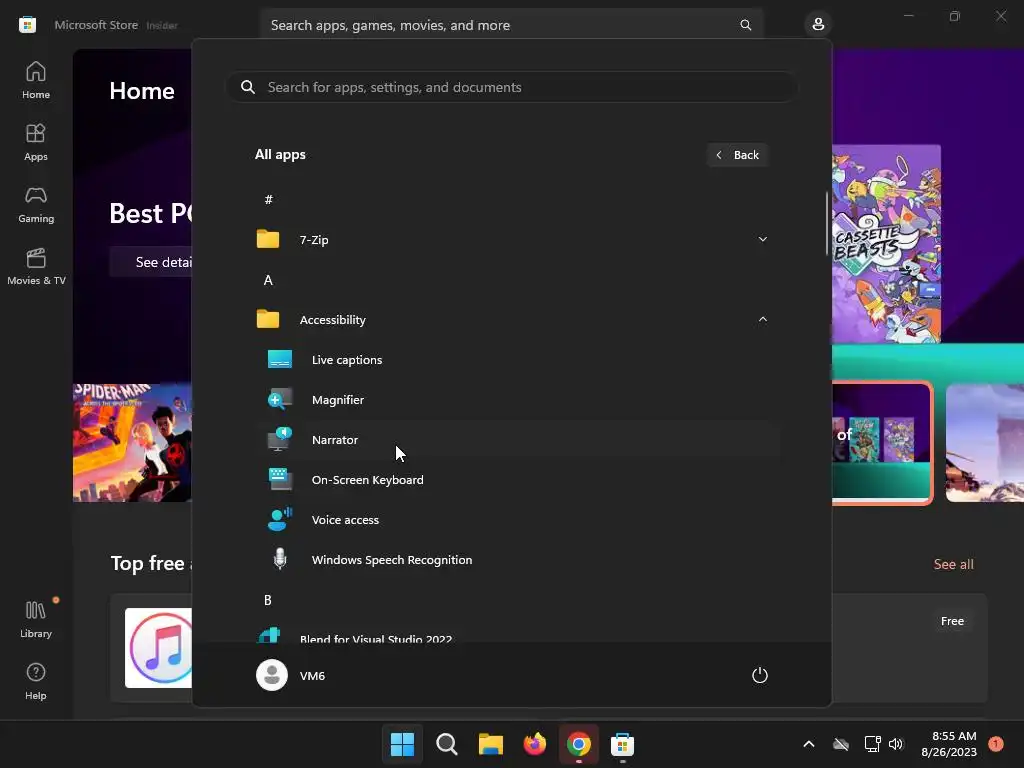Go to Home in Microsoft Store sidebar
Screen dimensions: 1024x768
(36, 80)
